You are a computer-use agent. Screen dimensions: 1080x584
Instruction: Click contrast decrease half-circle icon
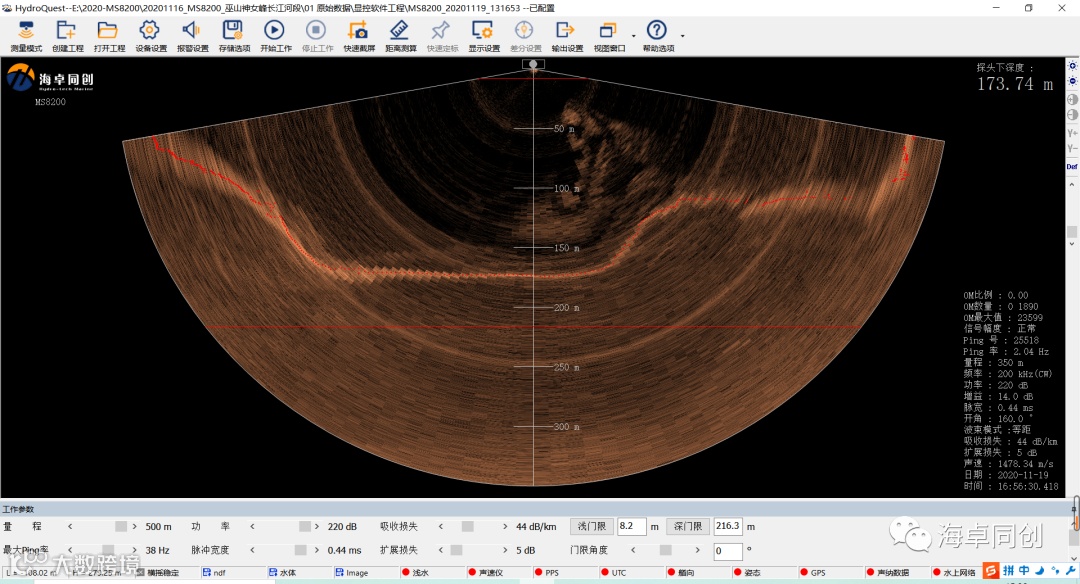[1072, 115]
